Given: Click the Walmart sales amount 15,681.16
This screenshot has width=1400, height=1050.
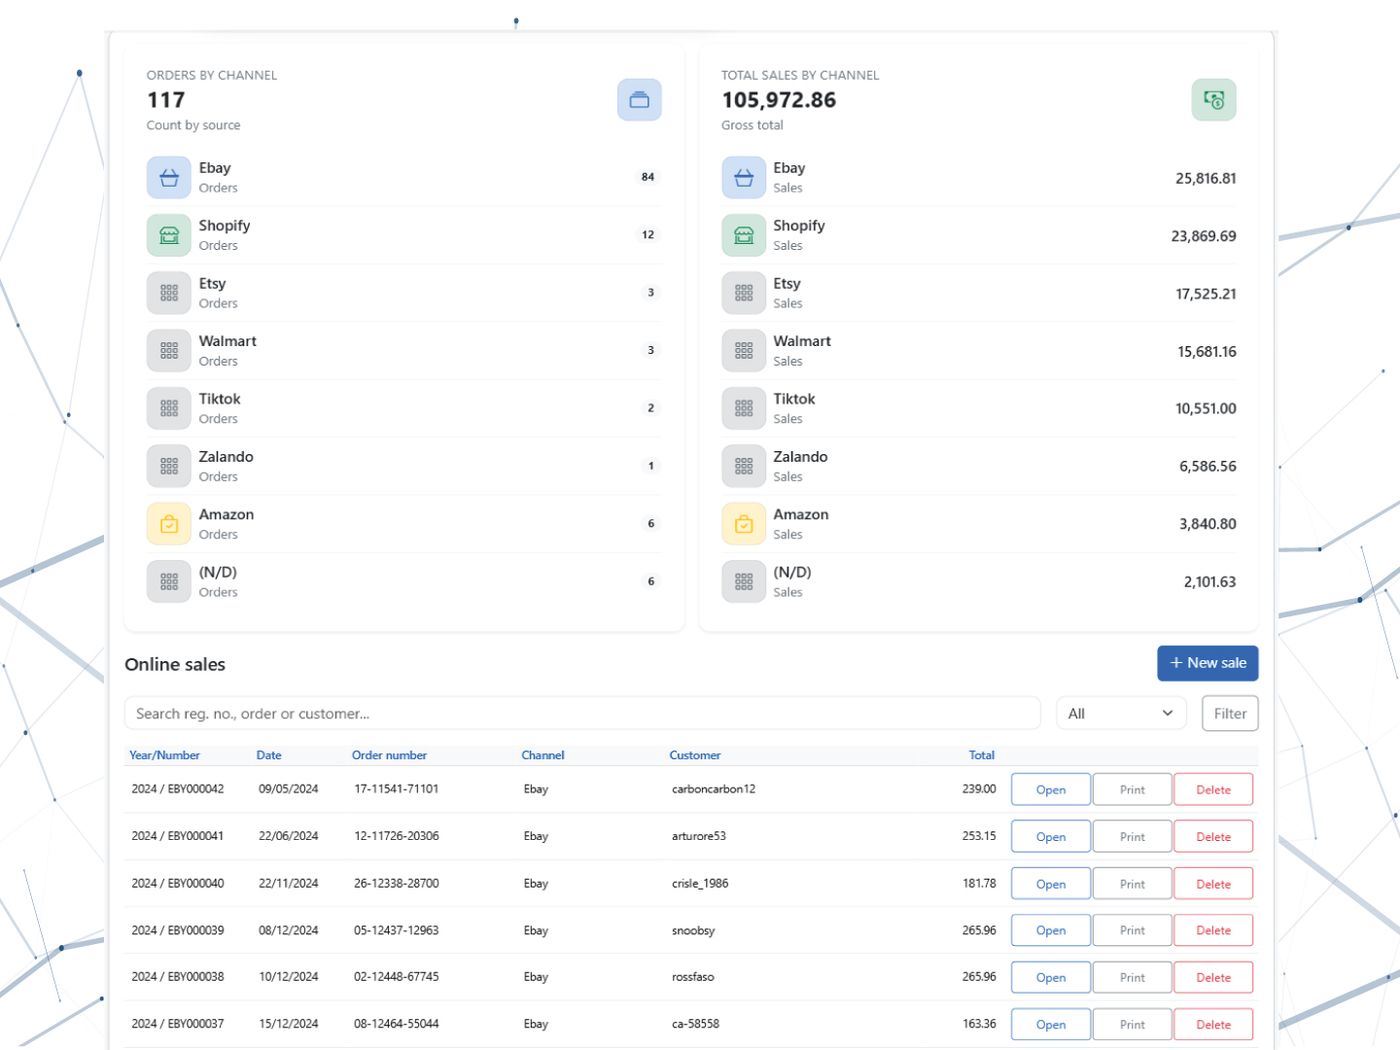Looking at the screenshot, I should coord(1207,352).
